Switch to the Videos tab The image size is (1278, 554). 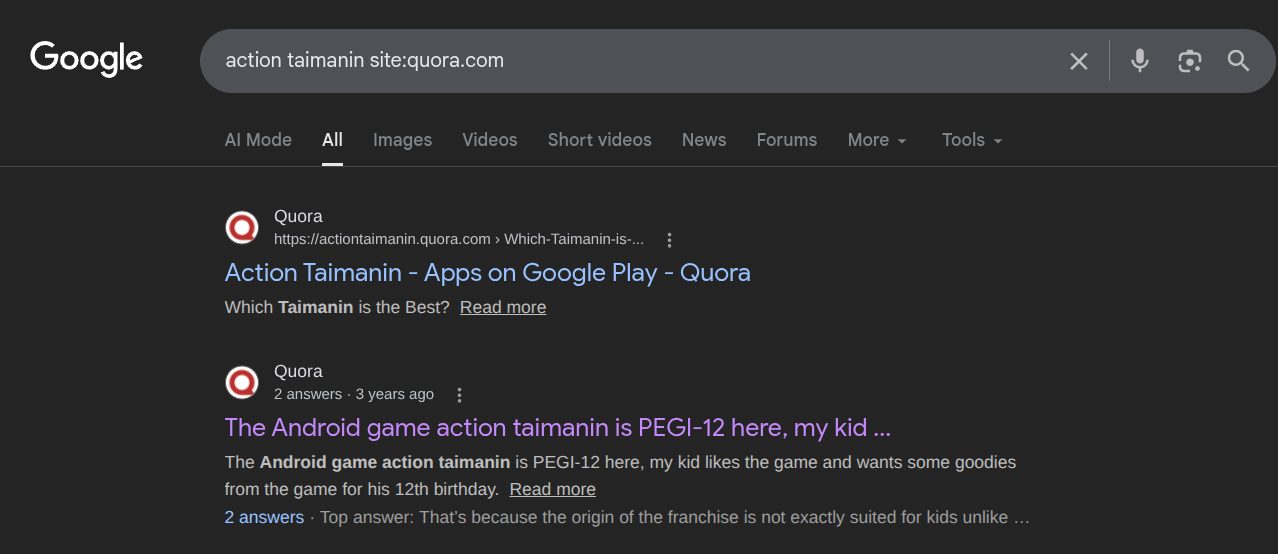[490, 140]
